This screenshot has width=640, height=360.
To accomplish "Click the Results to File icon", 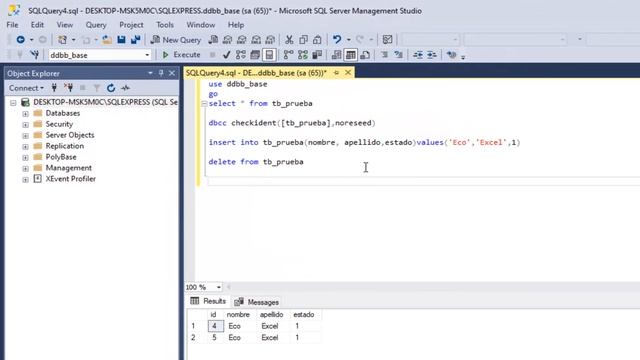I will click(x=365, y=55).
